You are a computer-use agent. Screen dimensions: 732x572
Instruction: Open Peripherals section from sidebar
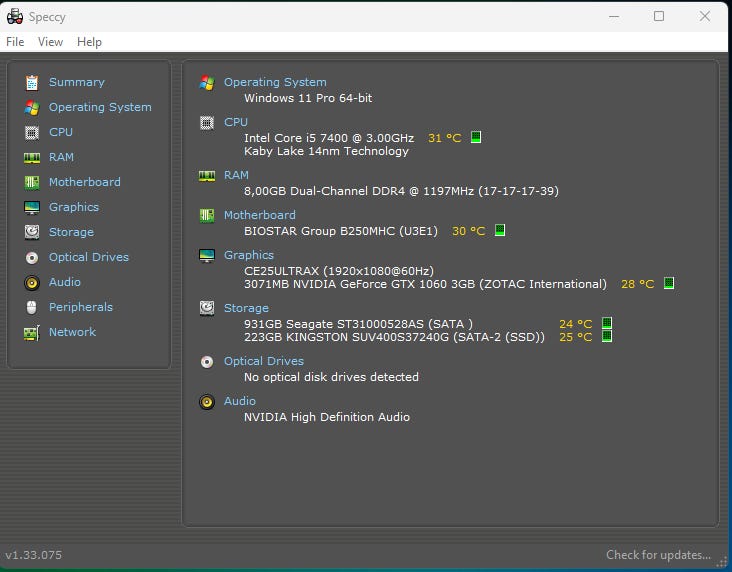point(81,307)
